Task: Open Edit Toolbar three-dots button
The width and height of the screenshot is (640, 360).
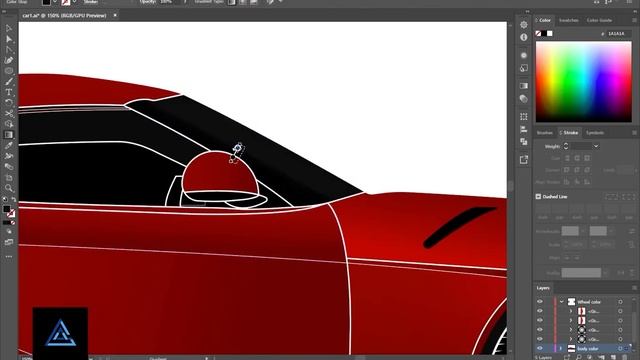Action: [x=9, y=257]
